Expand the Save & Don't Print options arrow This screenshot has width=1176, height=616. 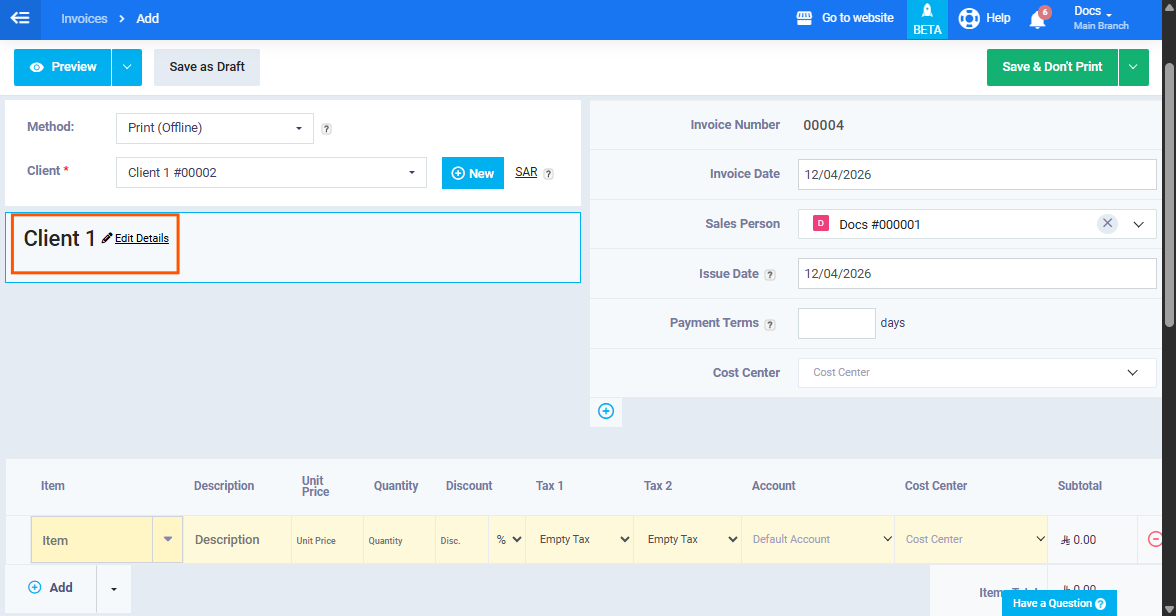(1133, 67)
